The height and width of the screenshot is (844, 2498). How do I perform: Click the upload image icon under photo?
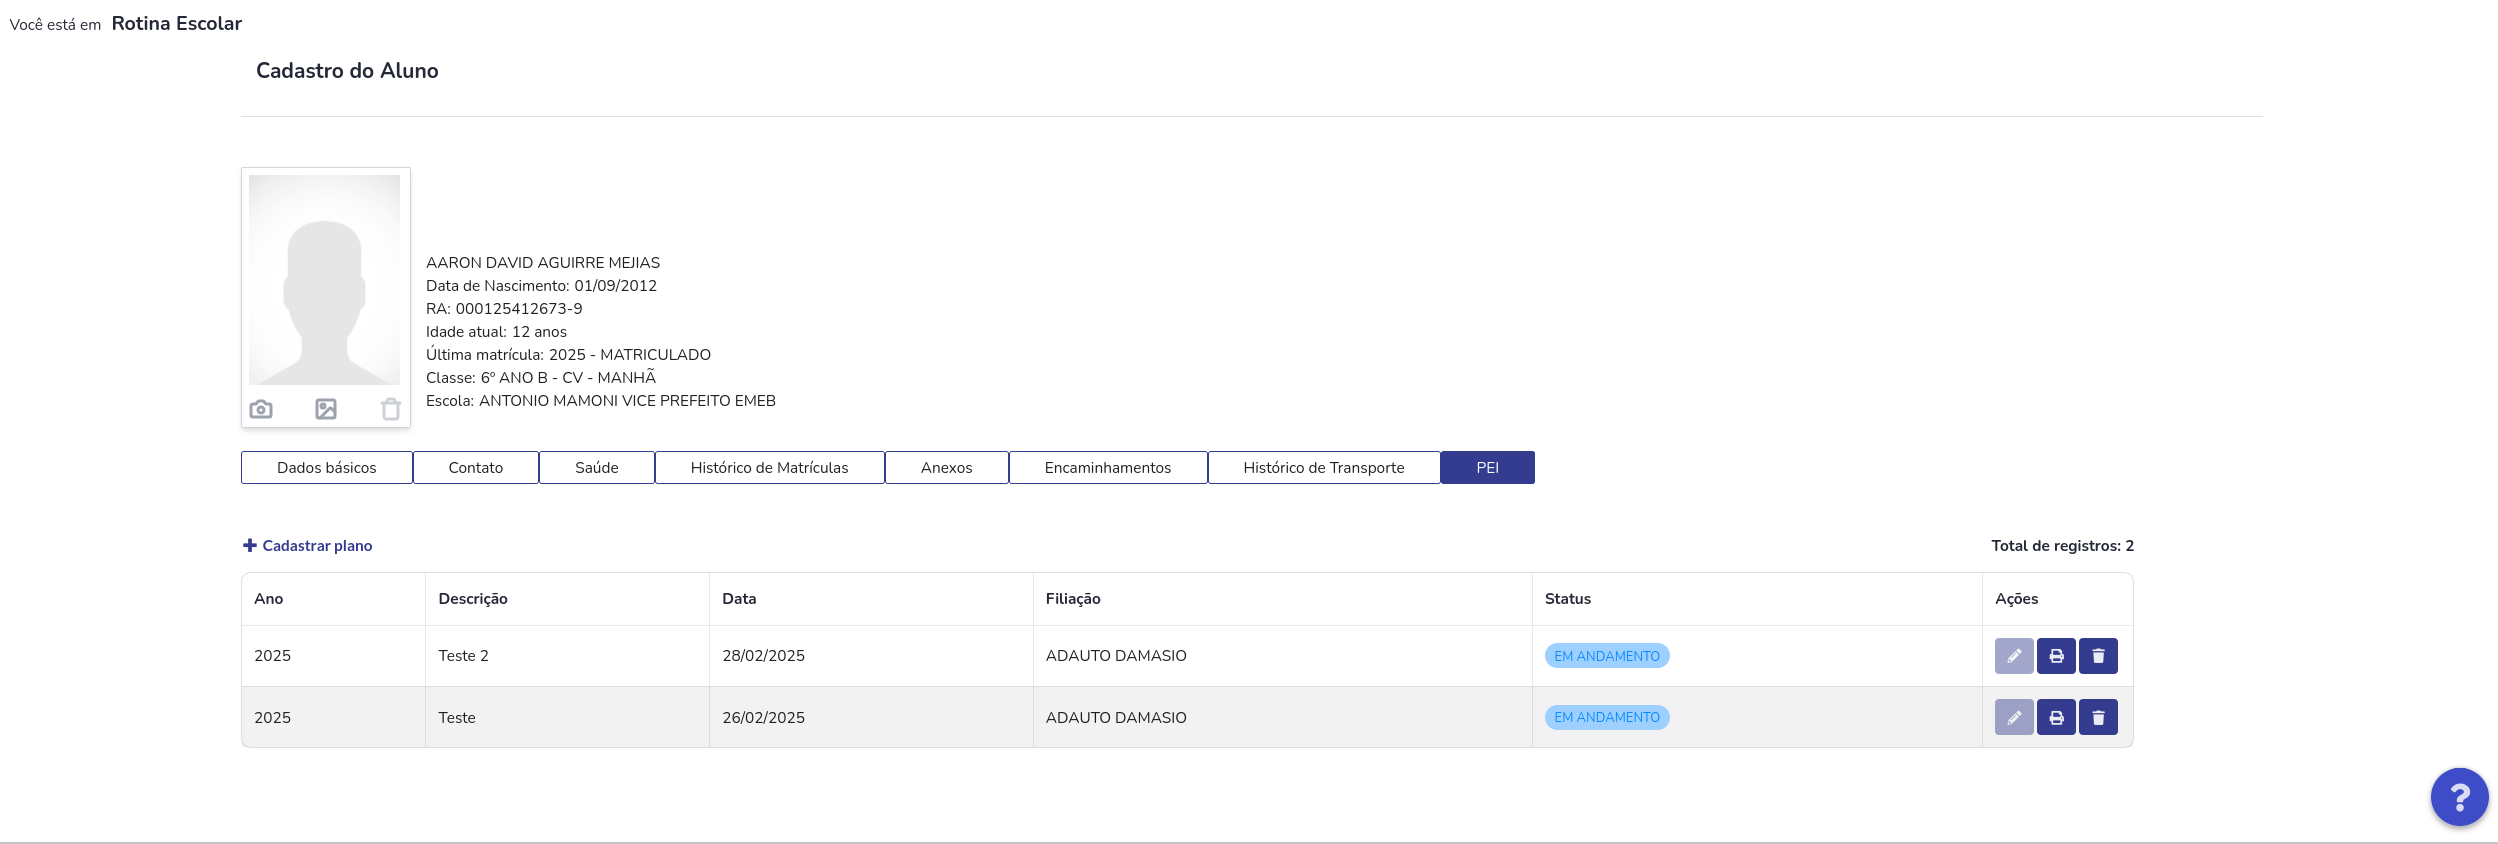[326, 409]
